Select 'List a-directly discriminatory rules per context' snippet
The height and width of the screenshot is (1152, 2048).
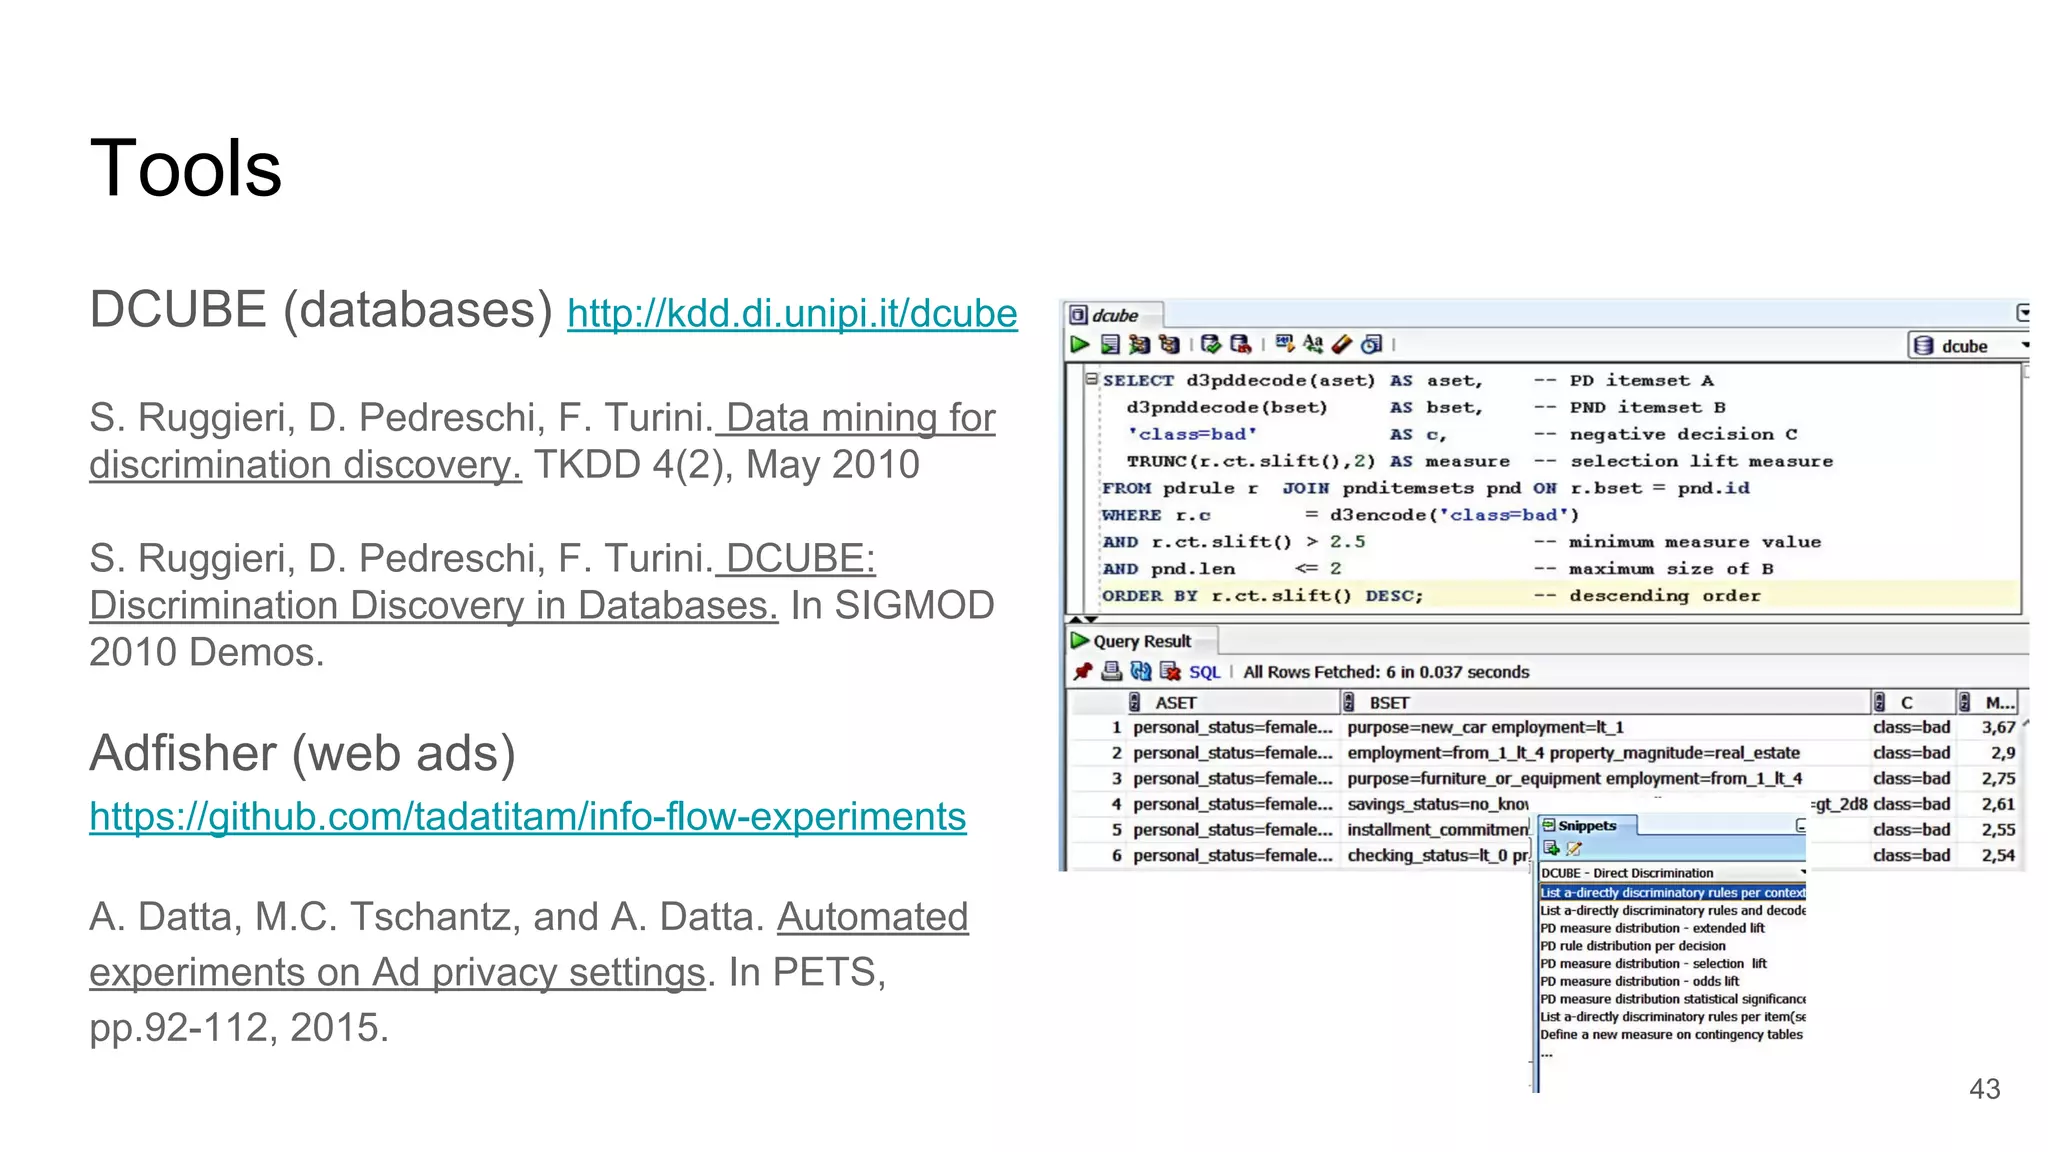pos(1672,892)
